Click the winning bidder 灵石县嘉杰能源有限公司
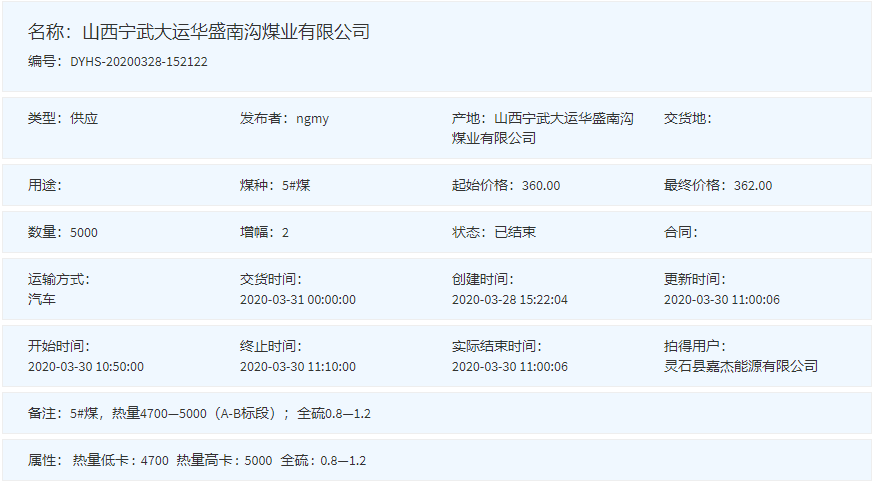Image resolution: width=874 pixels, height=483 pixels. [741, 366]
